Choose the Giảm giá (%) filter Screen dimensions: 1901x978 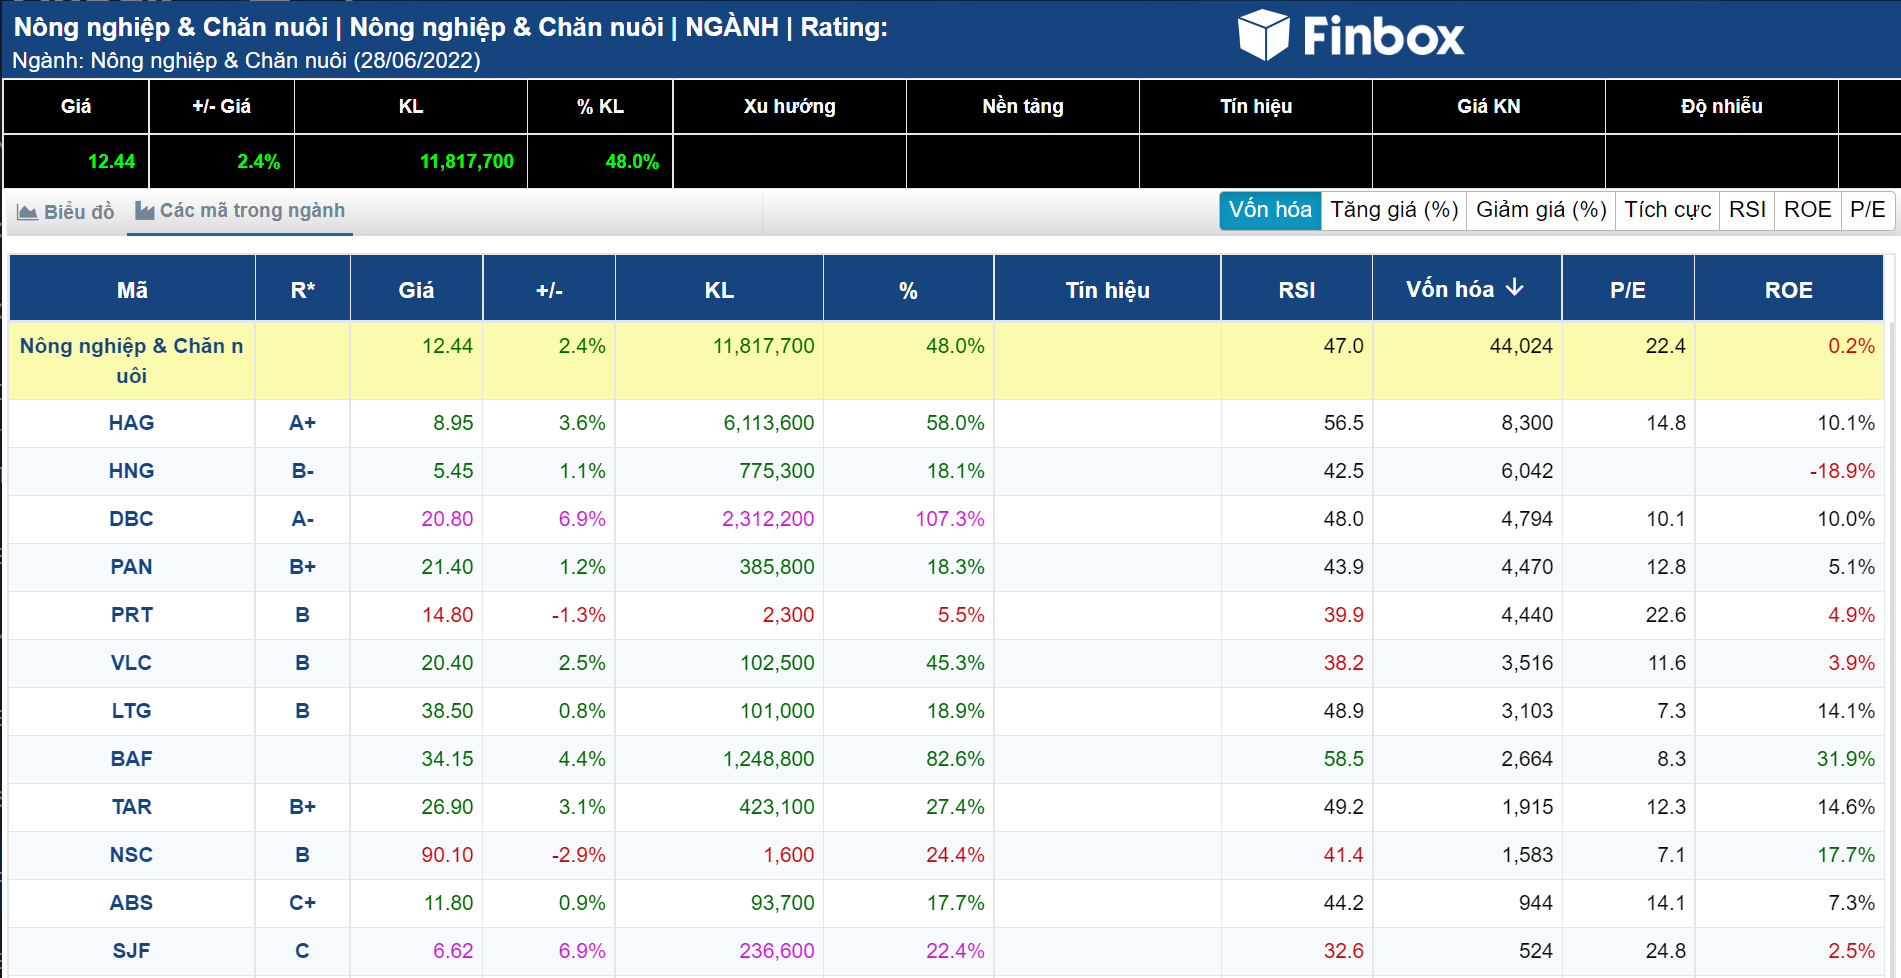[x=1540, y=210]
